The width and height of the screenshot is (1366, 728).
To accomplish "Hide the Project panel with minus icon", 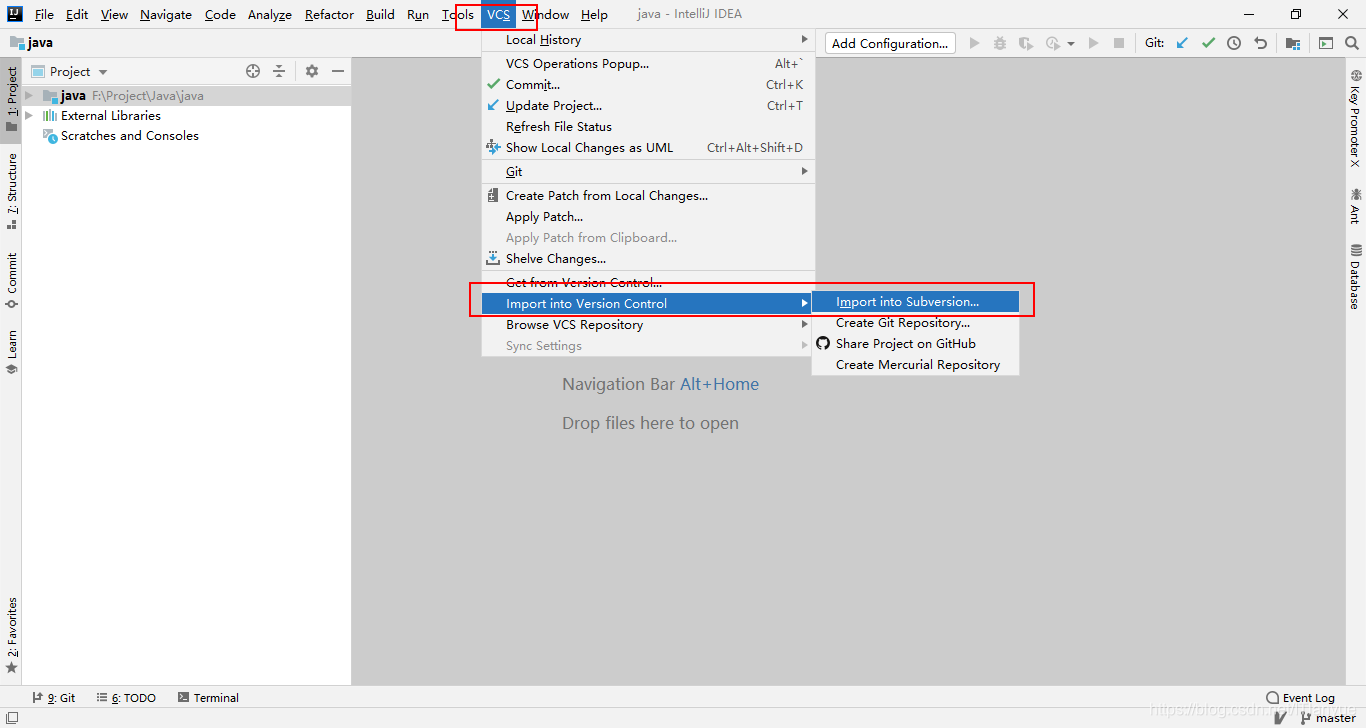I will (x=338, y=71).
